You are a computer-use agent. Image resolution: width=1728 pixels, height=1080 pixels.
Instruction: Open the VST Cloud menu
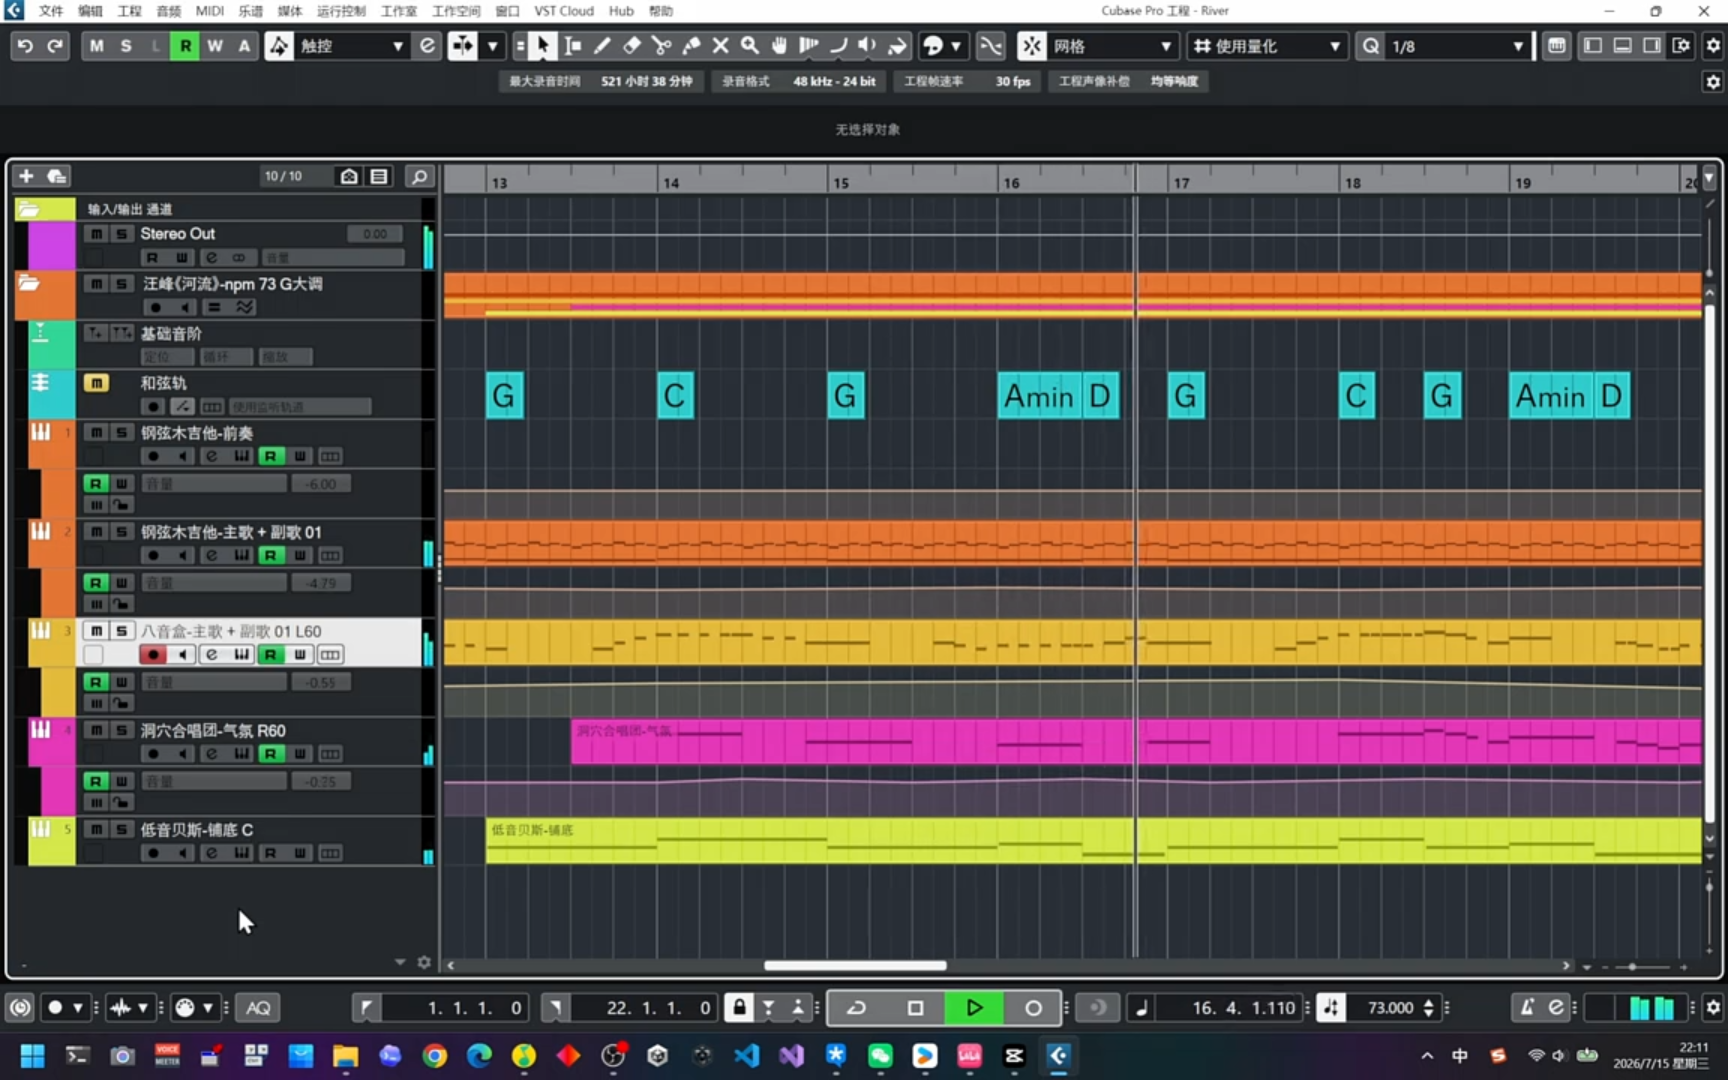(x=564, y=11)
